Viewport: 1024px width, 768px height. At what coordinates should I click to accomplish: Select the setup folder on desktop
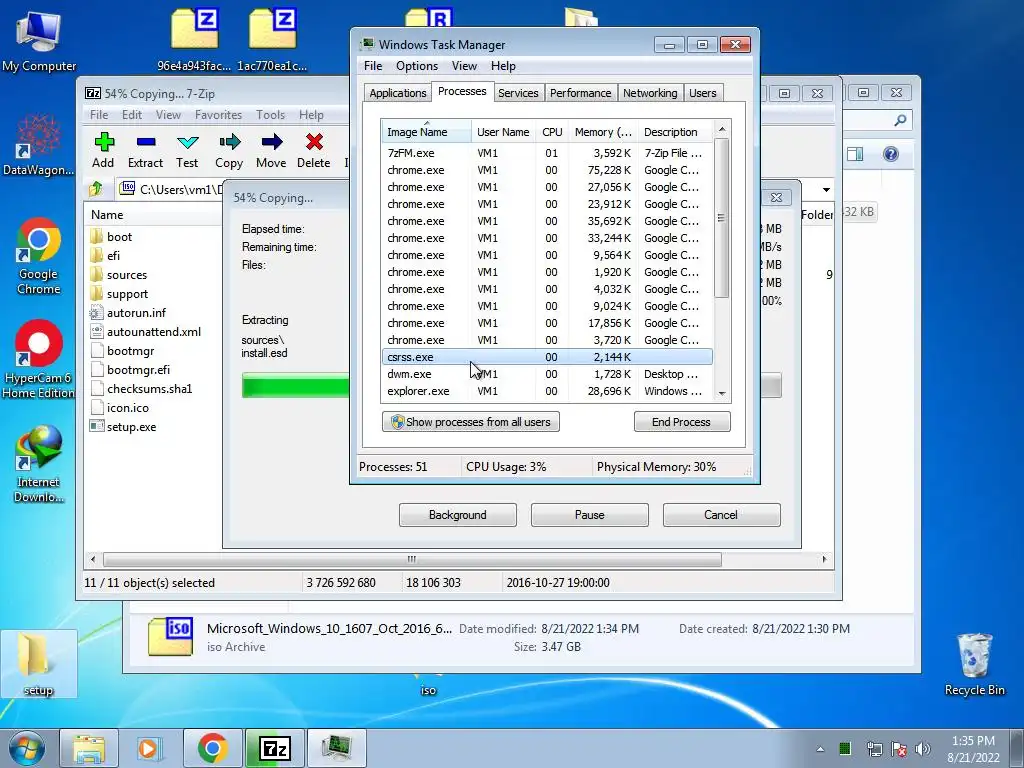coord(38,664)
